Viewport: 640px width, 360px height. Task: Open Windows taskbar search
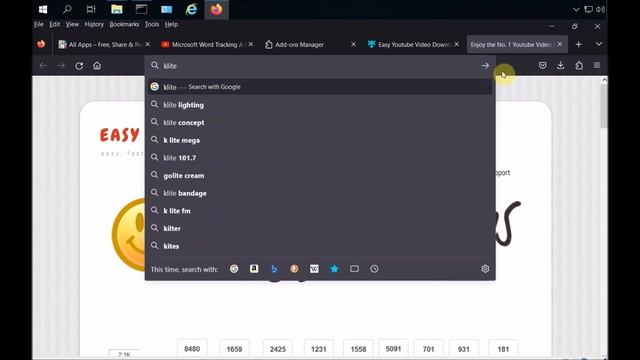67,9
